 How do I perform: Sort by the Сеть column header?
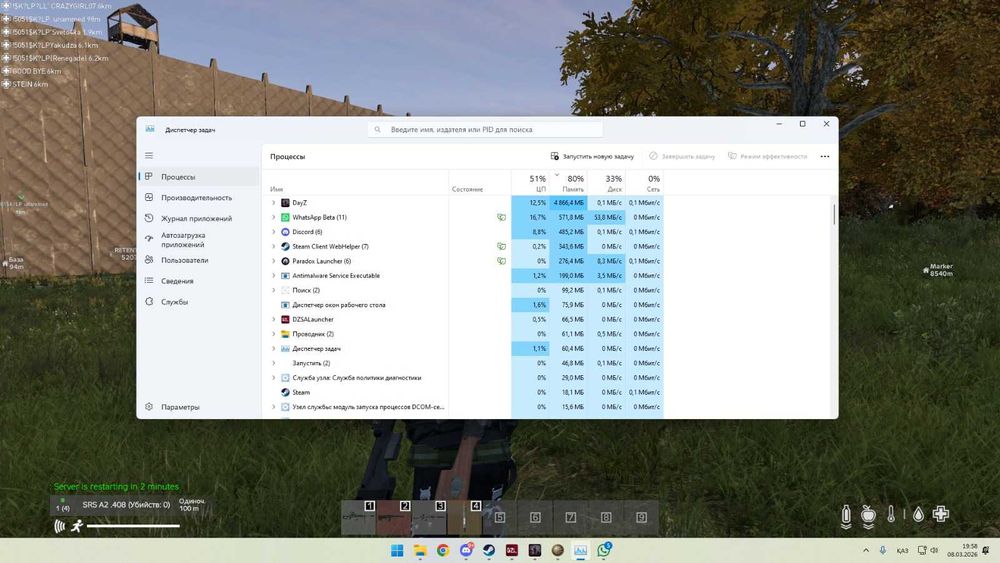[x=645, y=183]
